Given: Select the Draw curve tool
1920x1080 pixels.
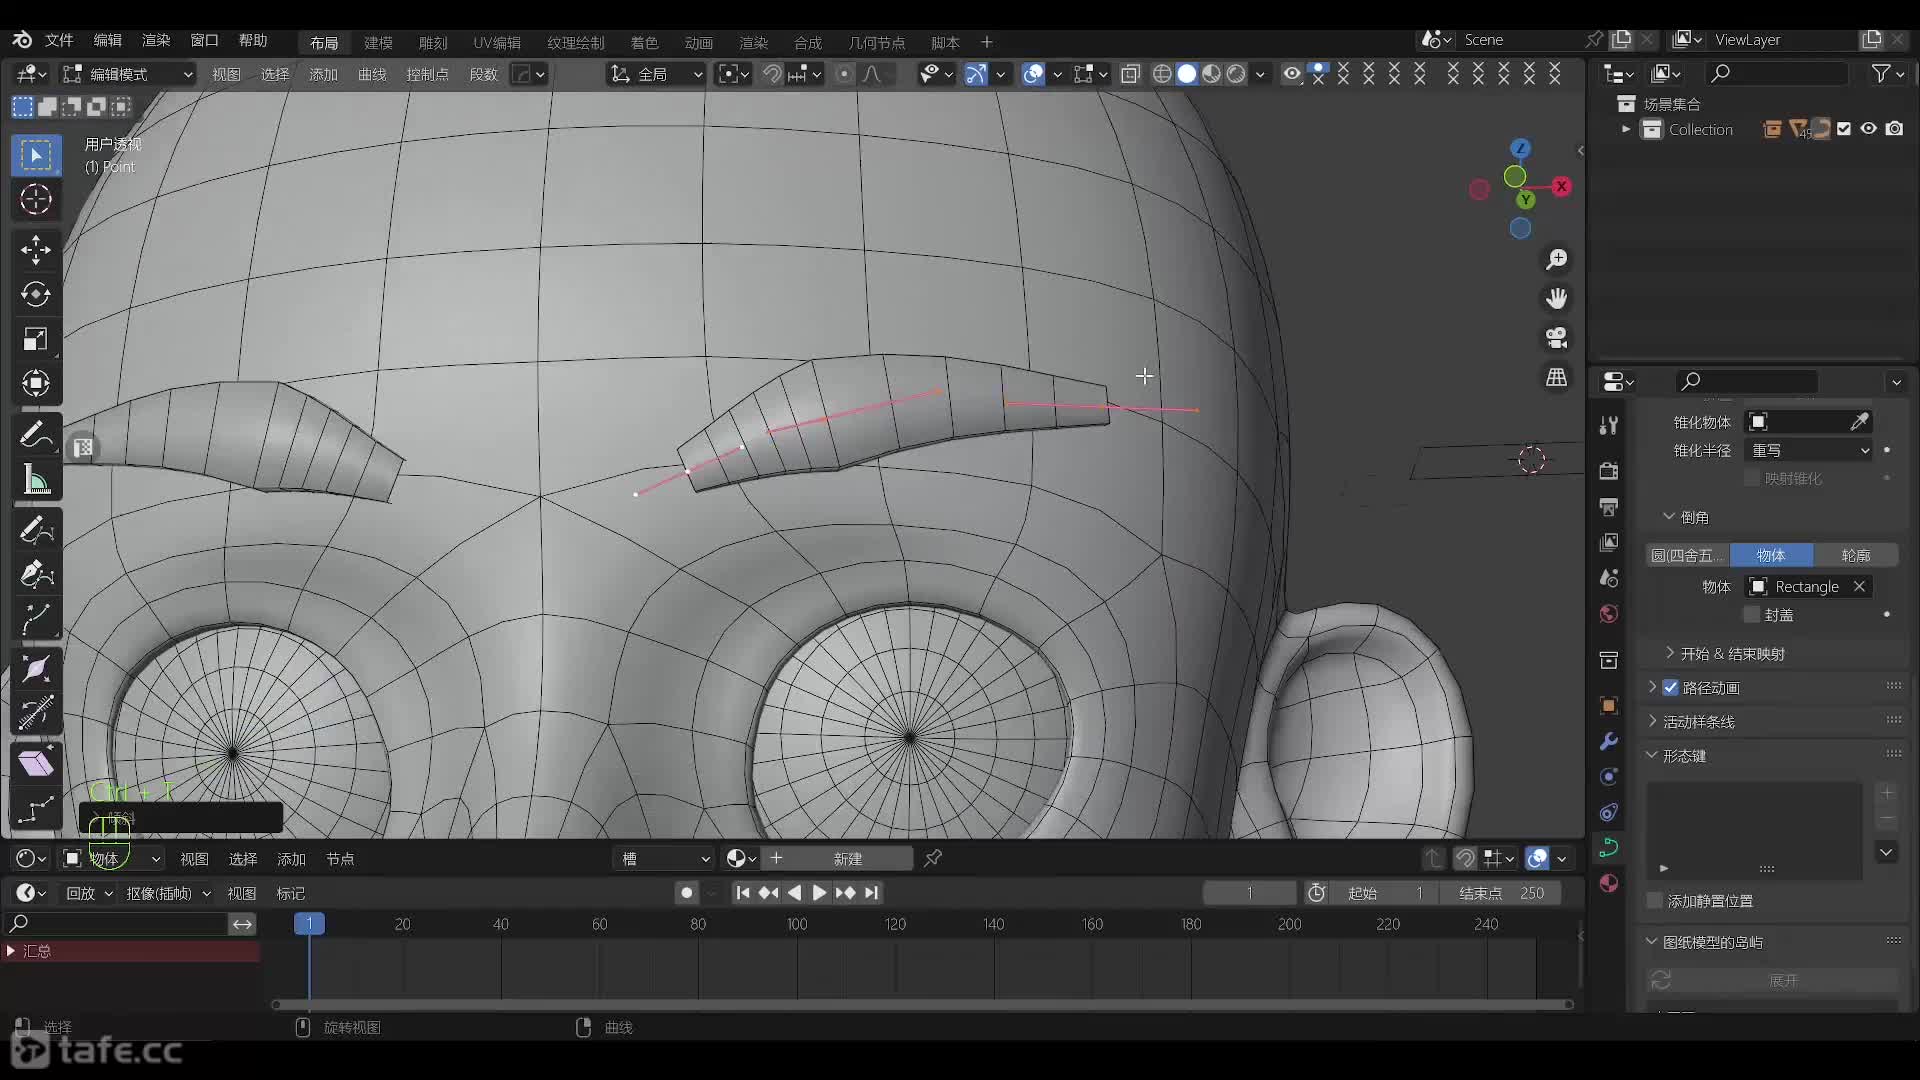Looking at the screenshot, I should [x=36, y=529].
